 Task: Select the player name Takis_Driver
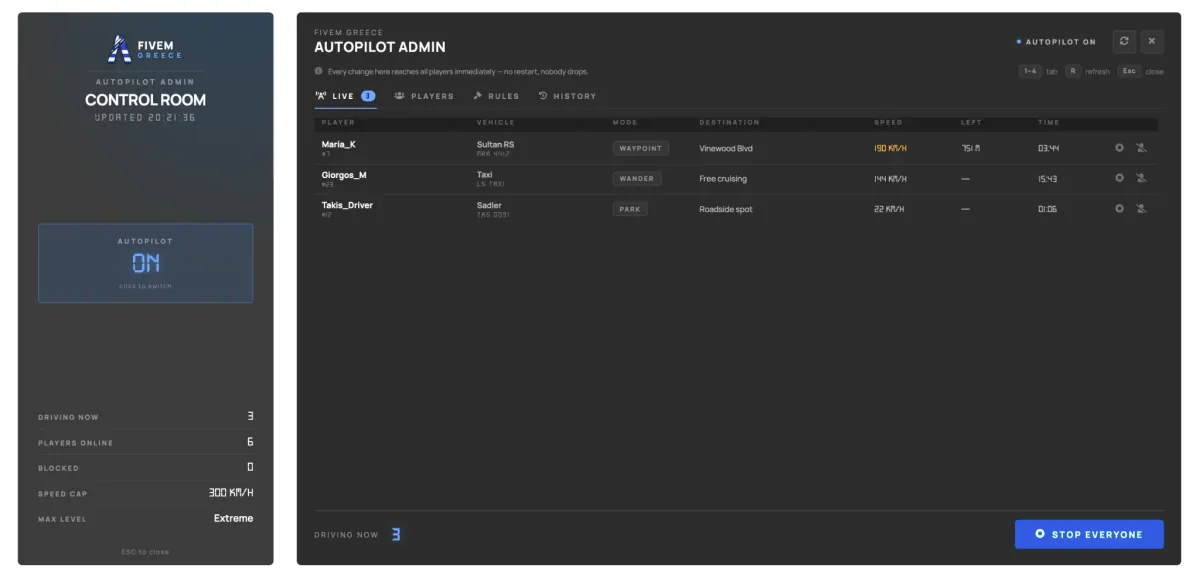(347, 205)
